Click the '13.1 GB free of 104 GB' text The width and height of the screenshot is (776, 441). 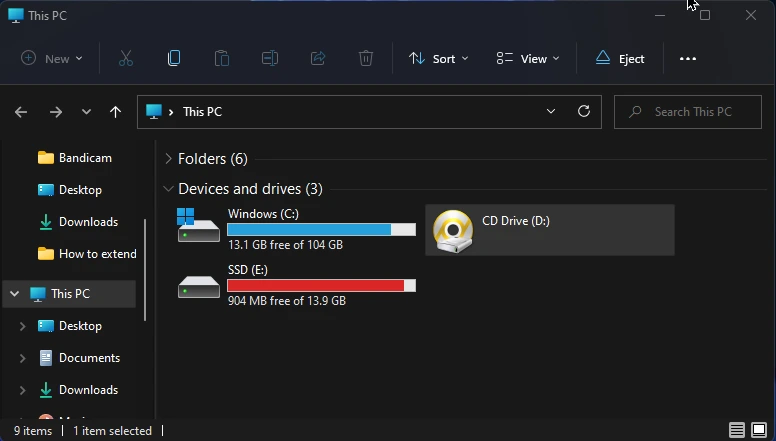click(286, 245)
